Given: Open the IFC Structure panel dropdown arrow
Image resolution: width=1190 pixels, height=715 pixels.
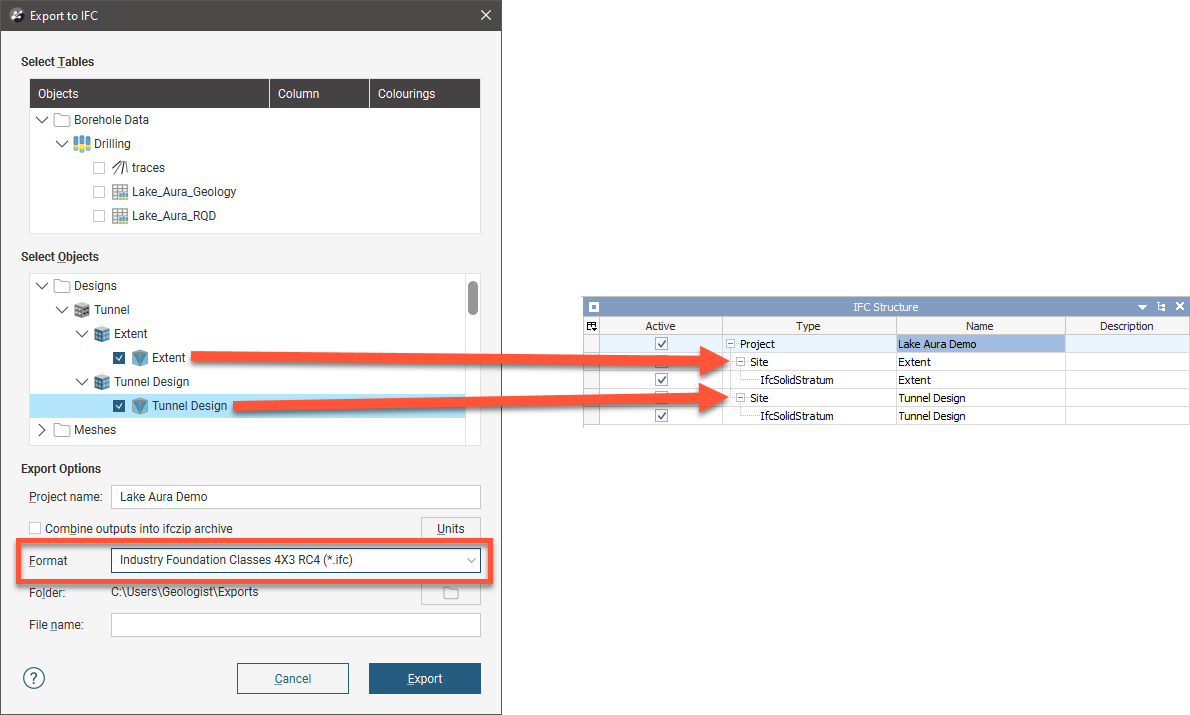Looking at the screenshot, I should pyautogui.click(x=1142, y=307).
